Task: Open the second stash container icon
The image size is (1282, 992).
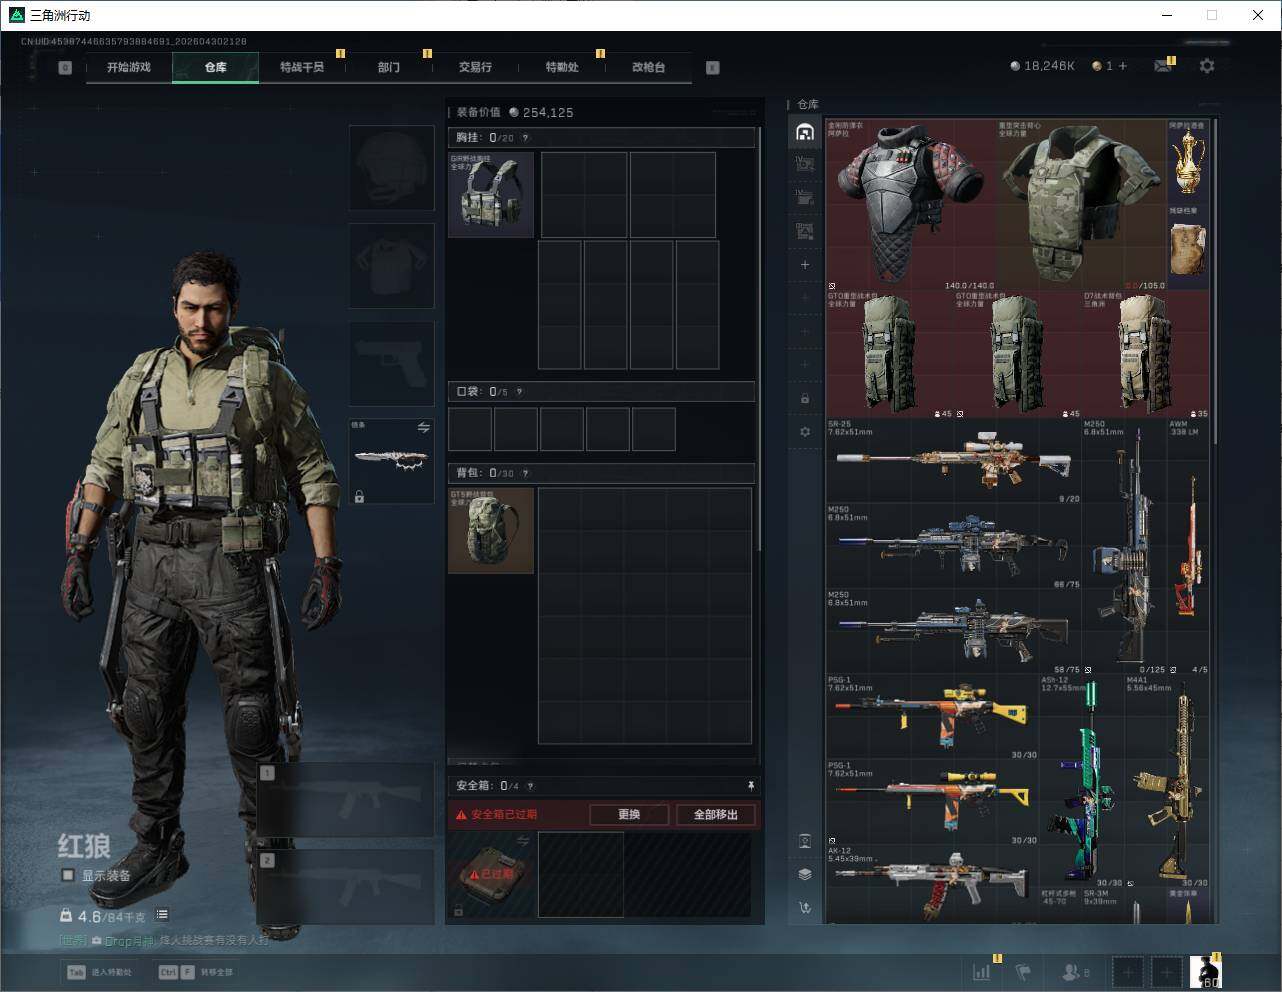Action: coord(805,165)
